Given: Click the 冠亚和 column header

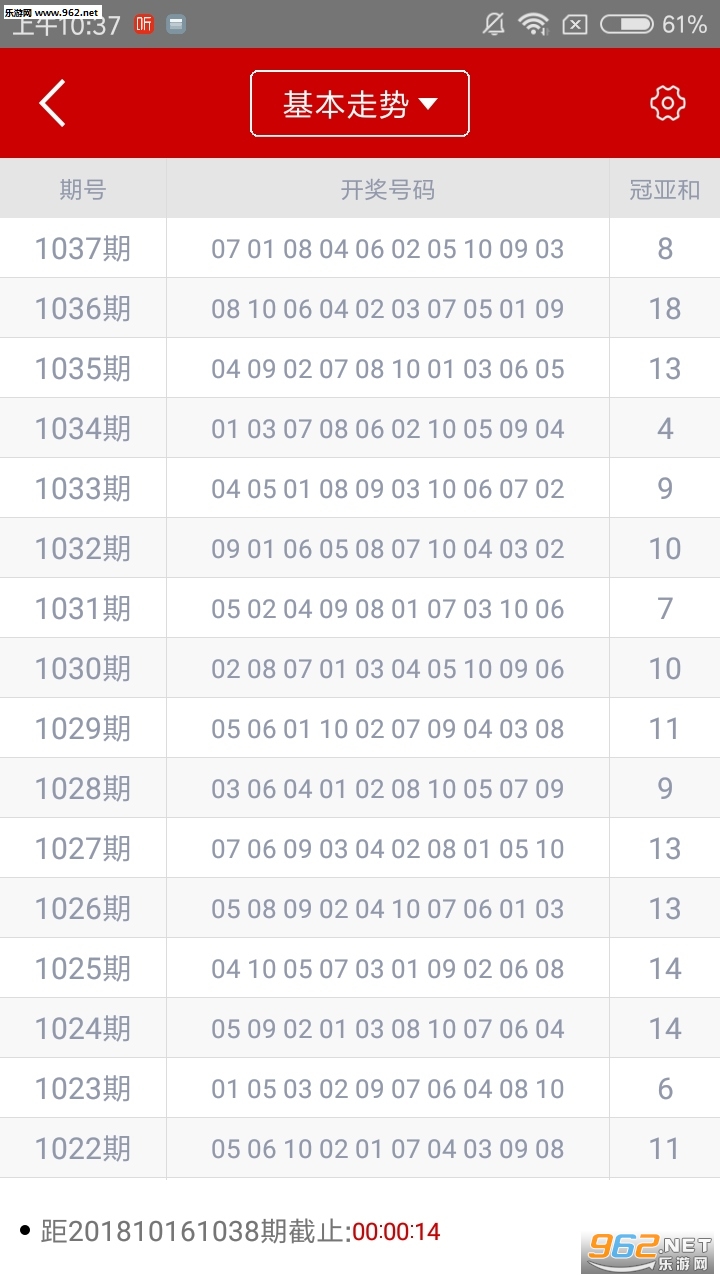Looking at the screenshot, I should pos(665,189).
